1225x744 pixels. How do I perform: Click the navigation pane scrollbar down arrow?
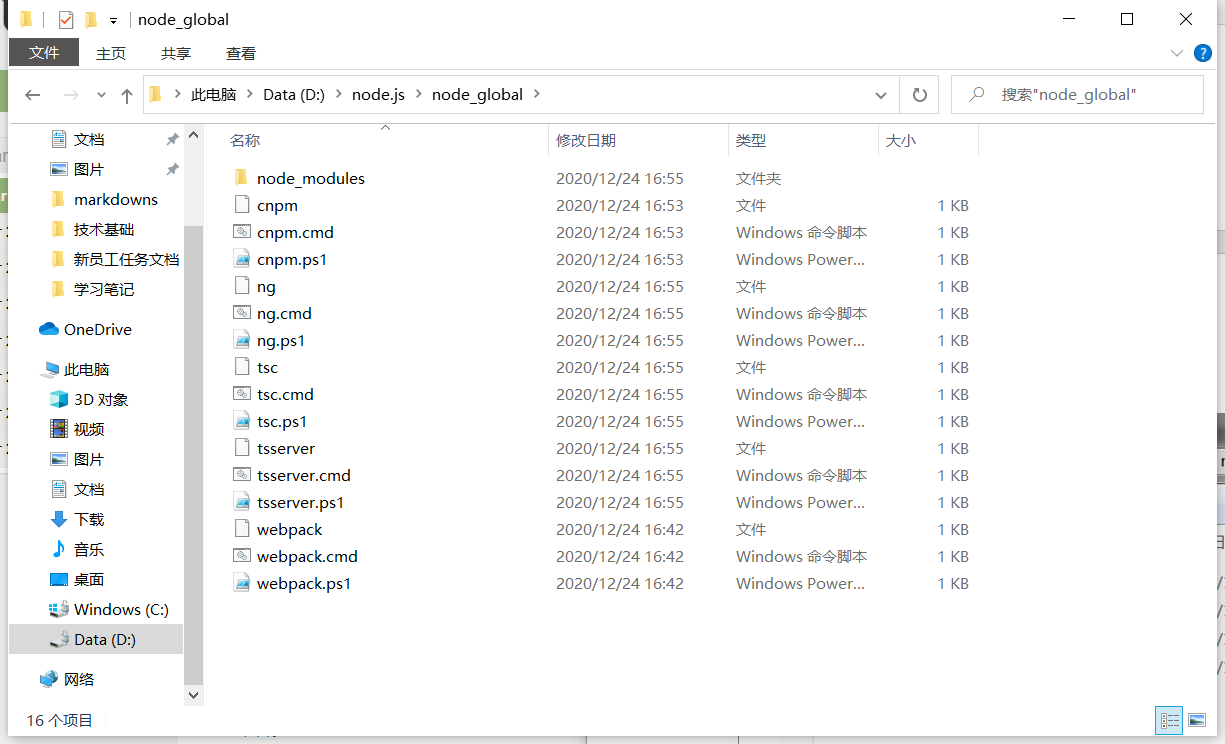[x=194, y=694]
